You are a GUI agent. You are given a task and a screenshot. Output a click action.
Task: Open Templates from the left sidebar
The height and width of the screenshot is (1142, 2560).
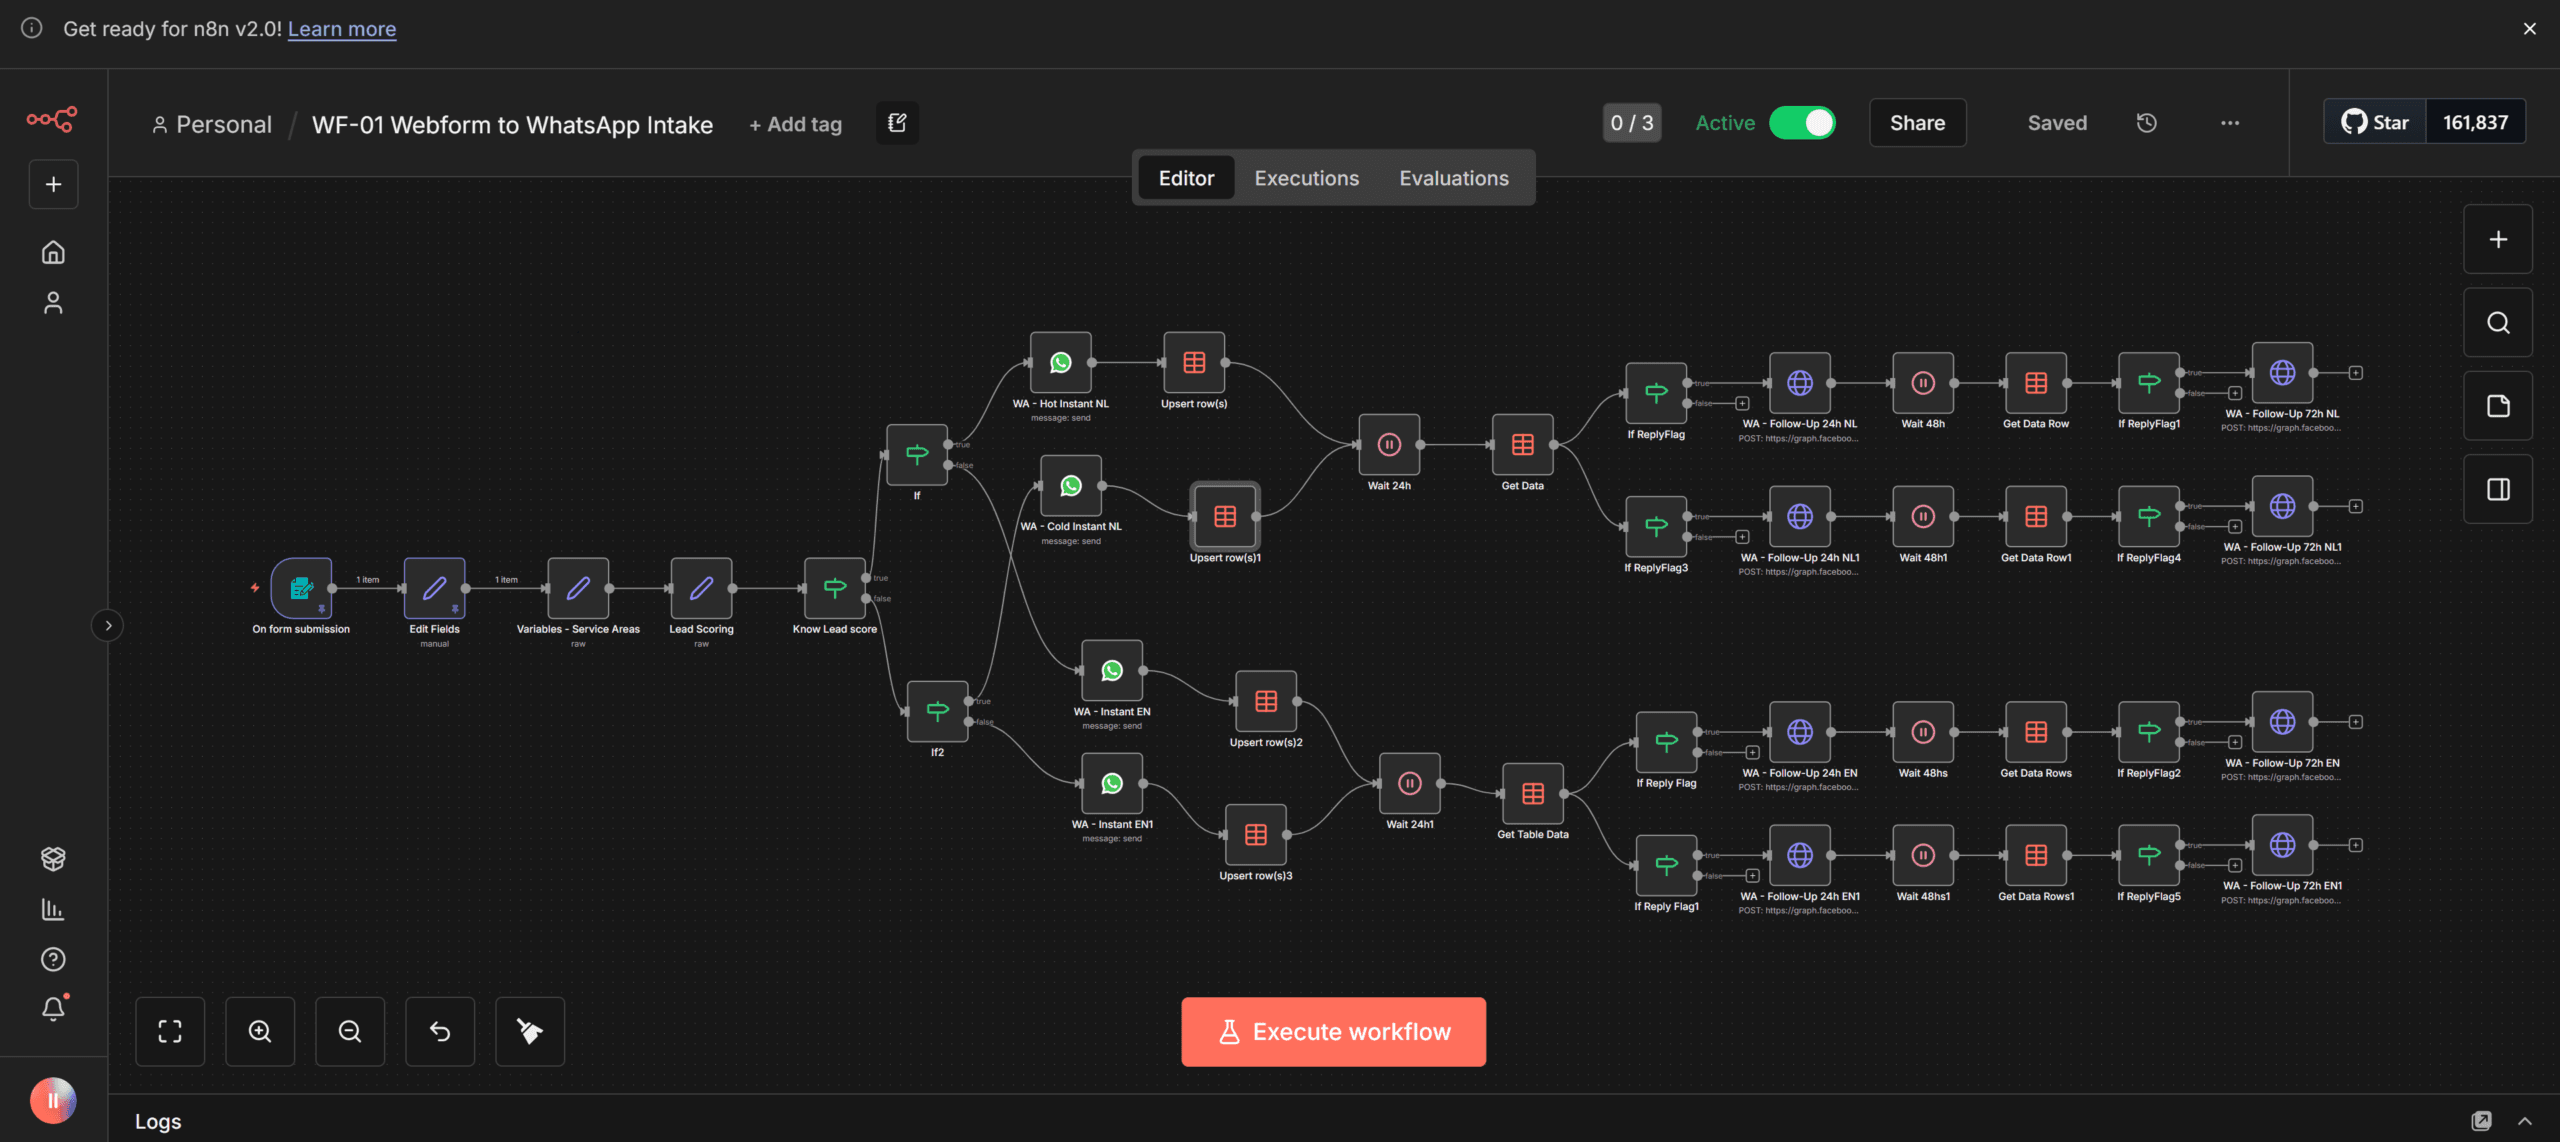coord(52,858)
